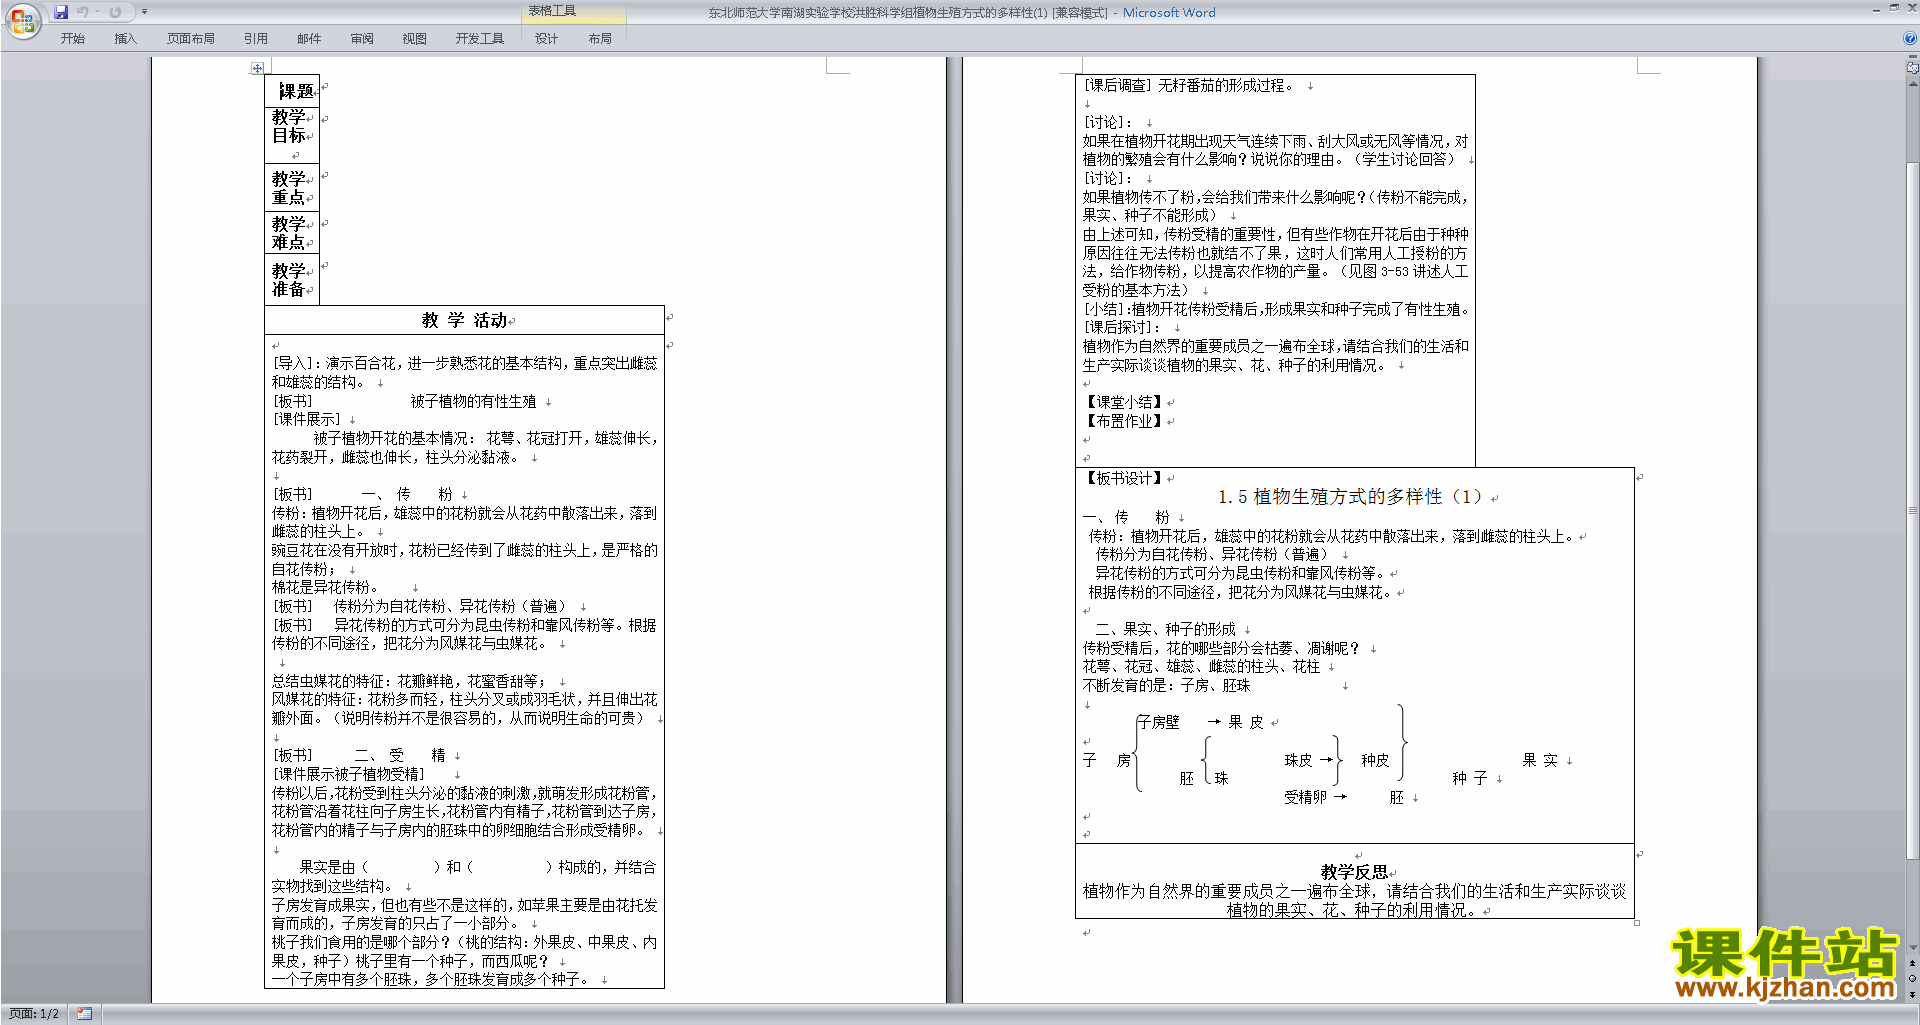Image resolution: width=1920 pixels, height=1025 pixels.
Task: Open the 开发工具 tab
Action: click(x=480, y=38)
